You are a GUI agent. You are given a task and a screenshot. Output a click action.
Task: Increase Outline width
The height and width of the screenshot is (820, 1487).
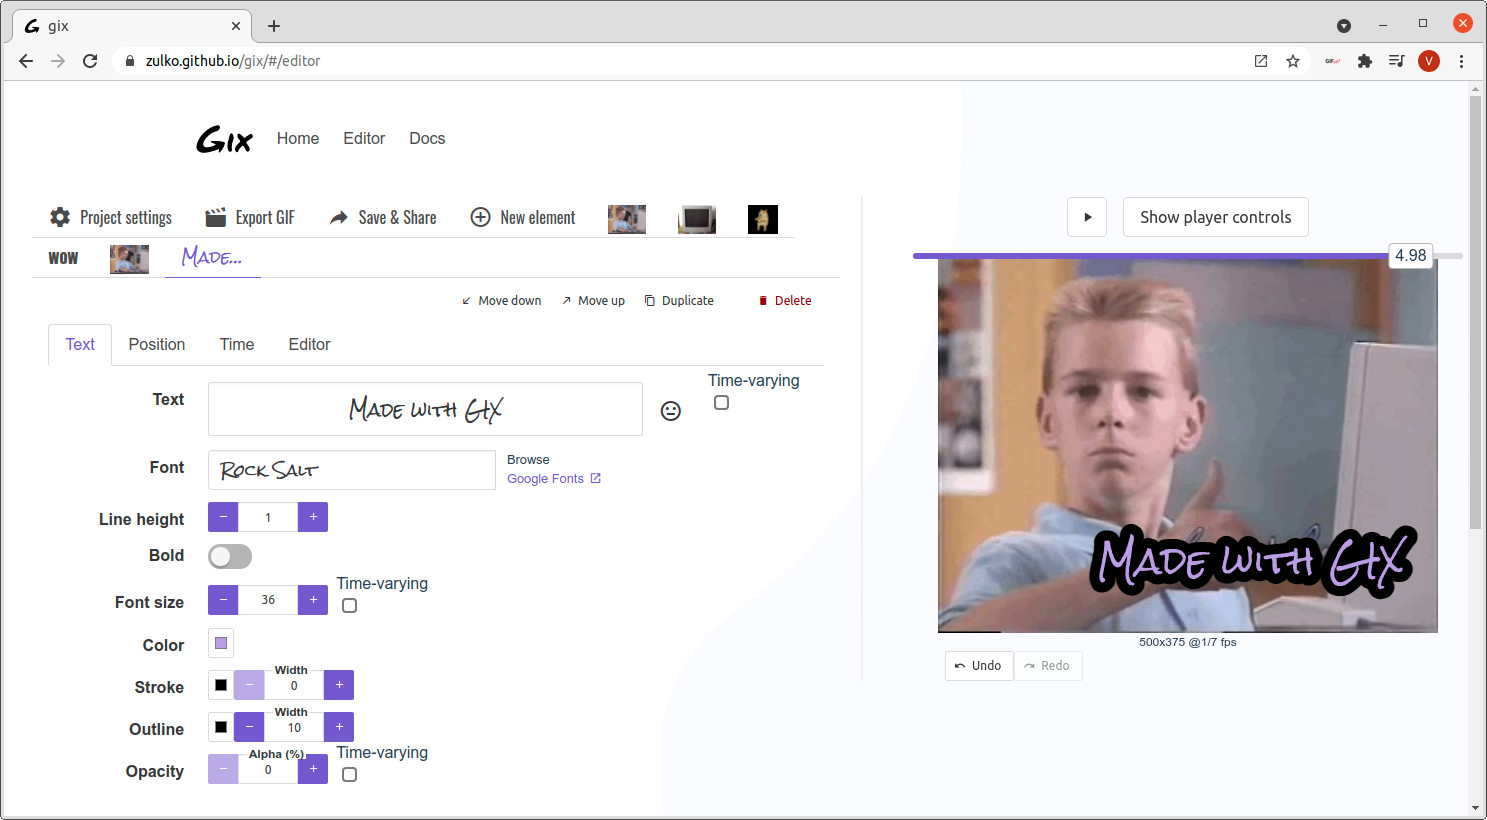(x=339, y=727)
